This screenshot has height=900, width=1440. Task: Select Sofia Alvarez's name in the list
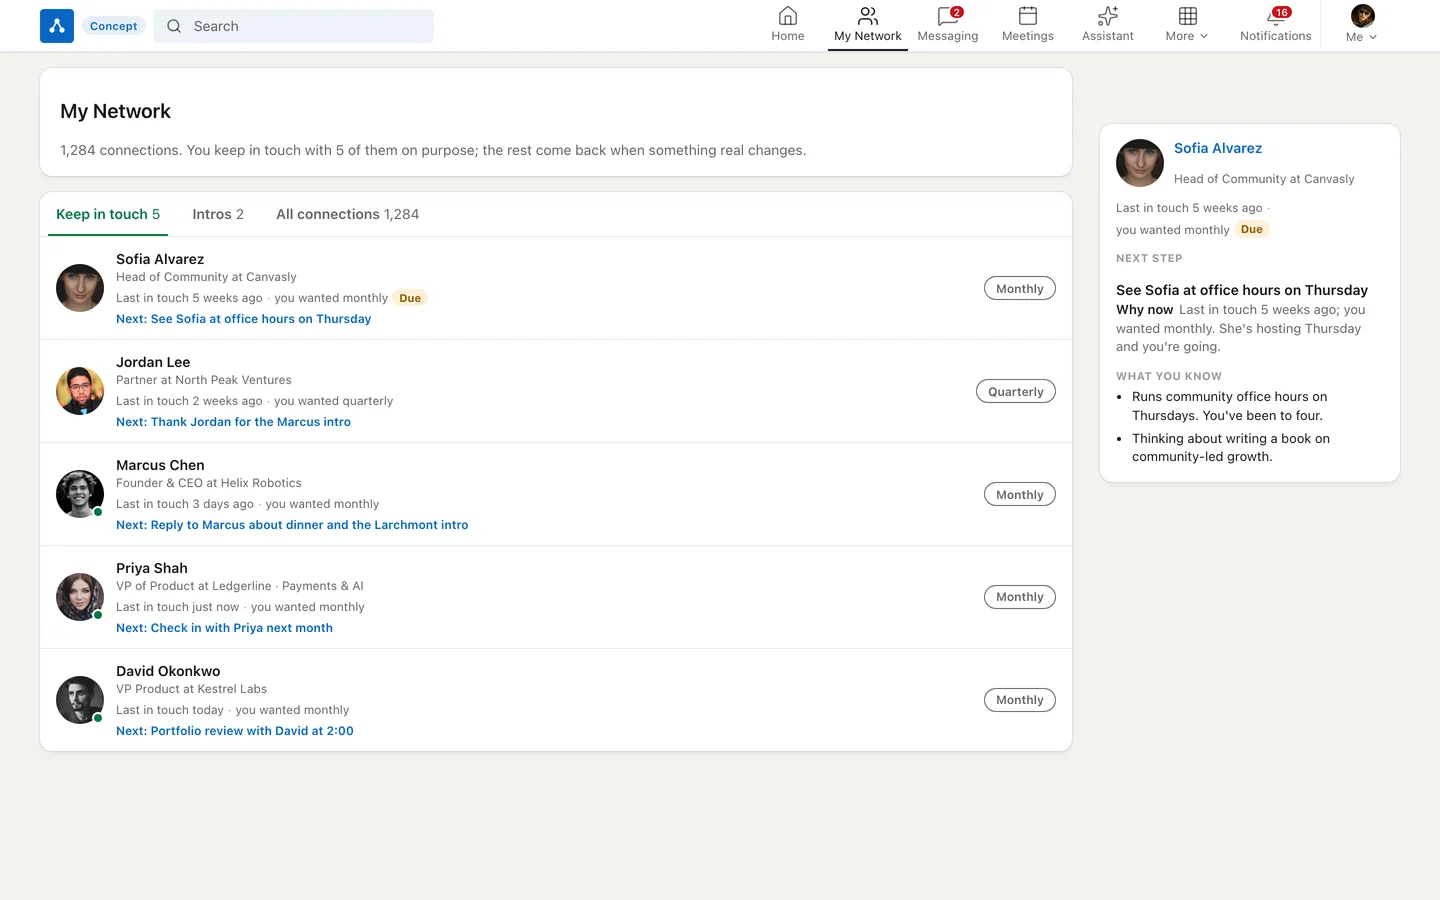[160, 259]
